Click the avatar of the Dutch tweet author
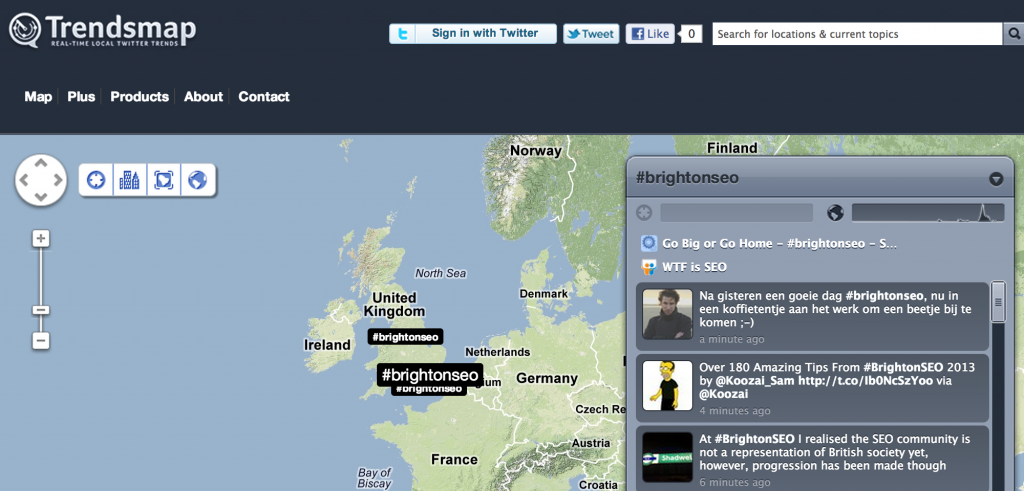Image resolution: width=1024 pixels, height=491 pixels. 667,314
